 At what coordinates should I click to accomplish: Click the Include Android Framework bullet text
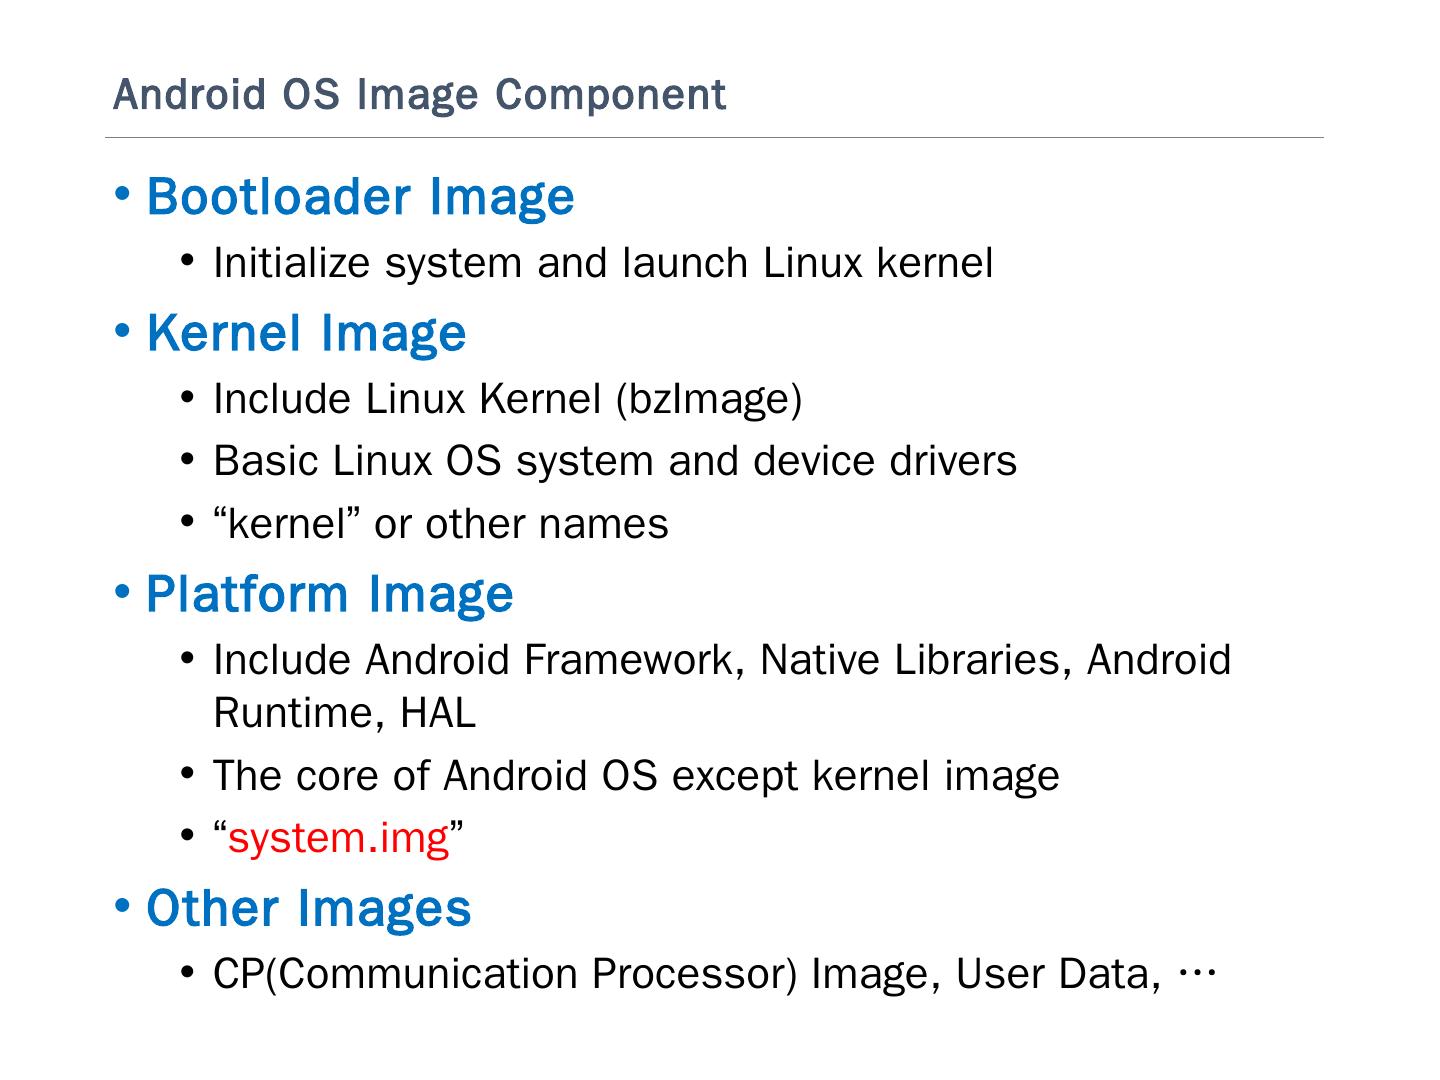[x=721, y=660]
